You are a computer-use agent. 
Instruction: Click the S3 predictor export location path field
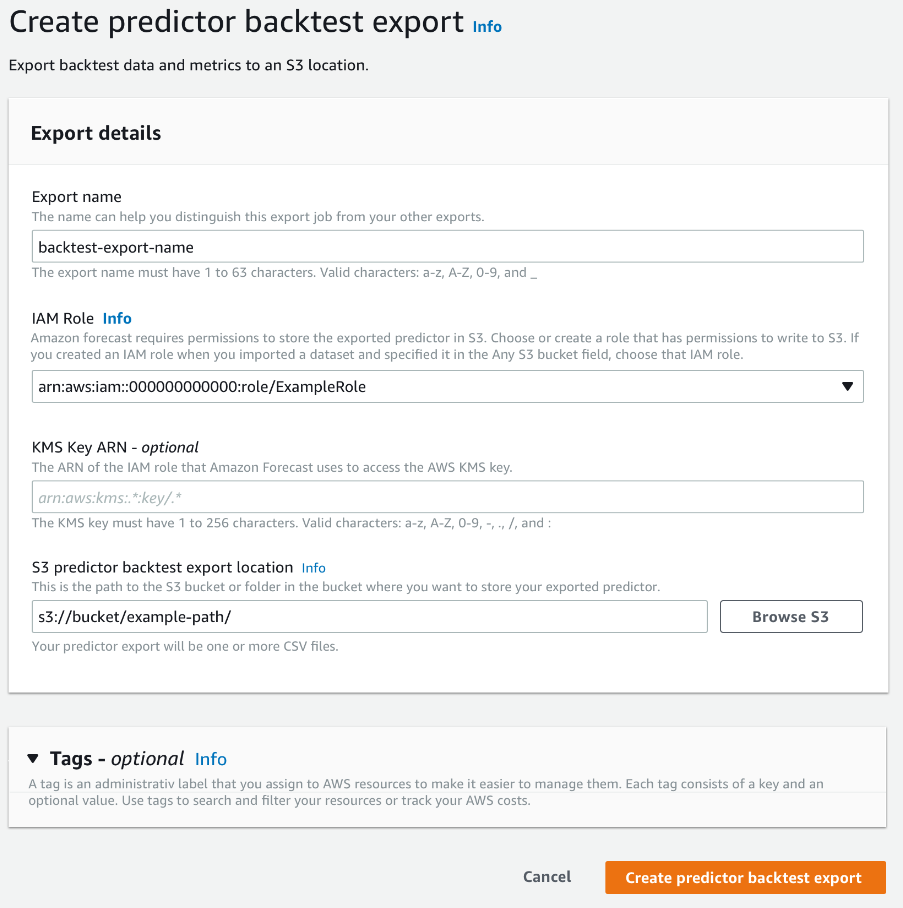[370, 616]
